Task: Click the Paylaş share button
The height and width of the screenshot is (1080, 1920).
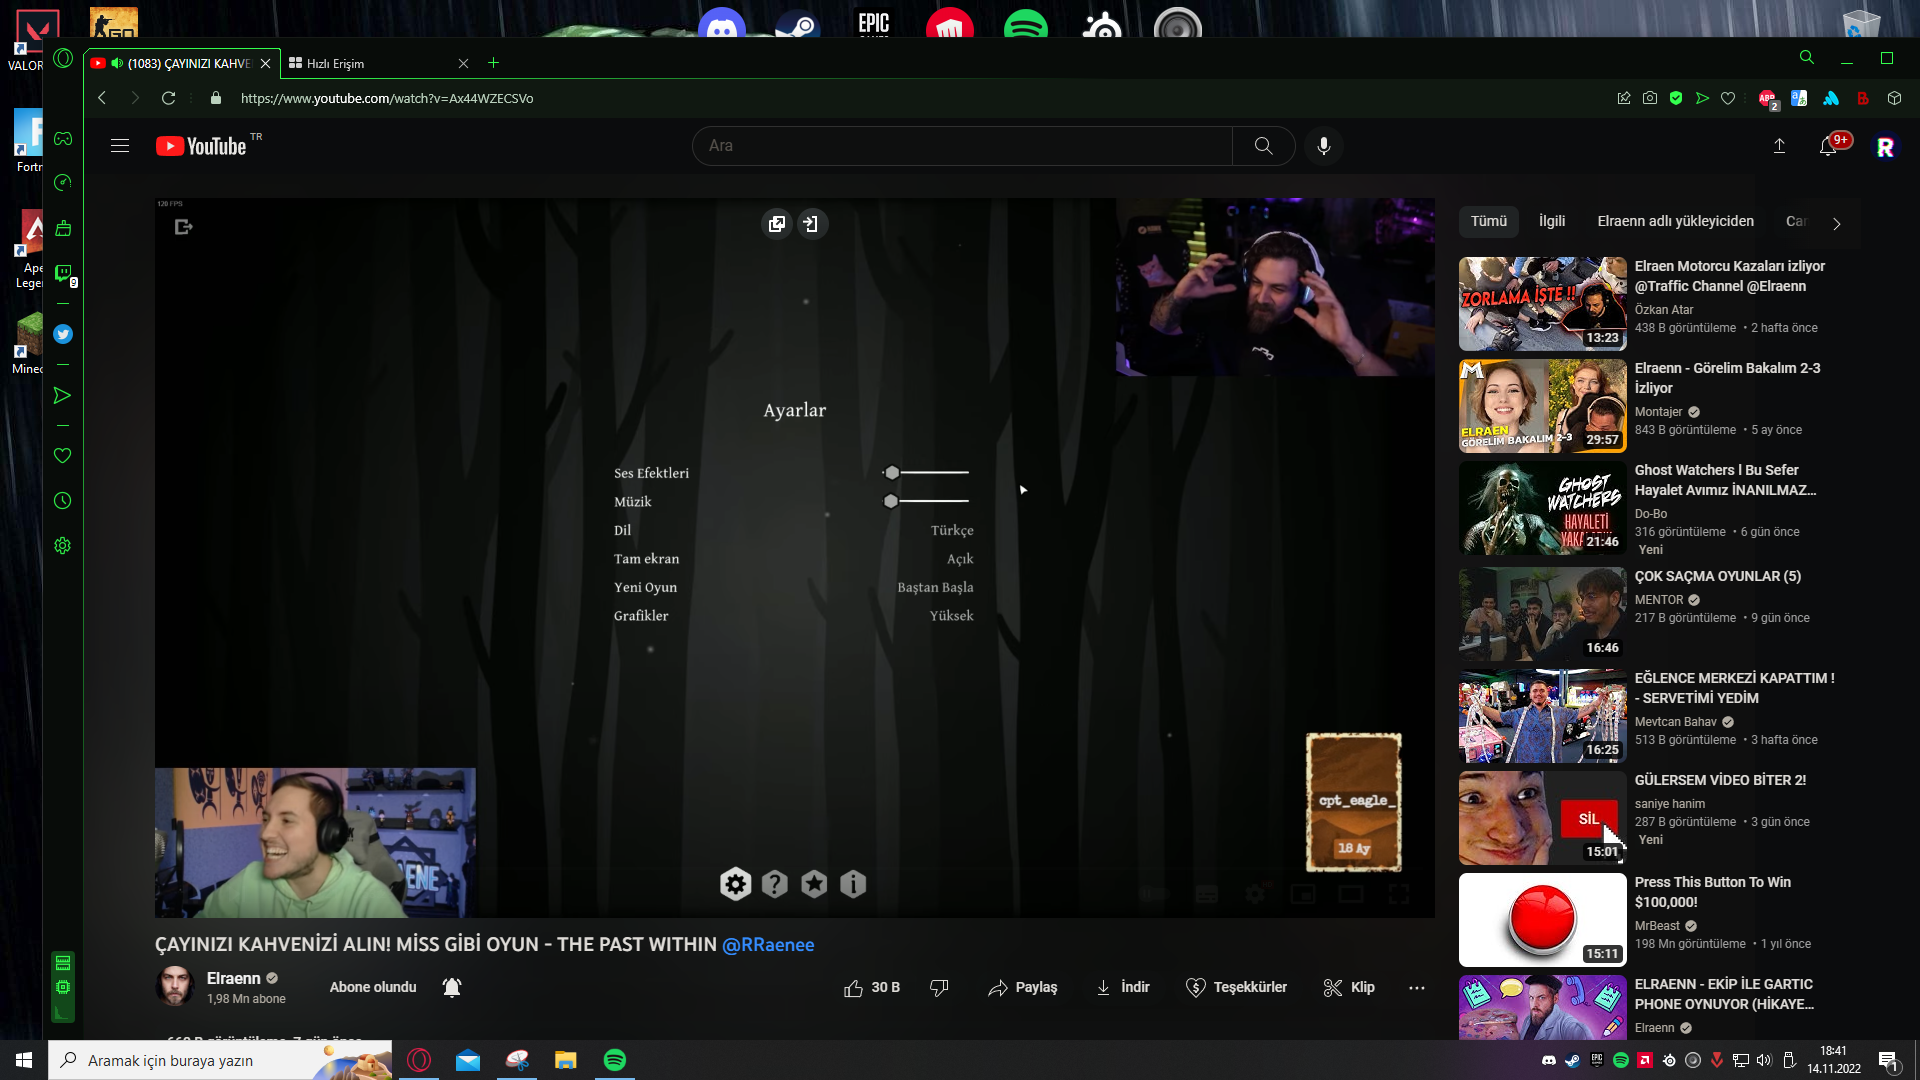Action: [1023, 988]
